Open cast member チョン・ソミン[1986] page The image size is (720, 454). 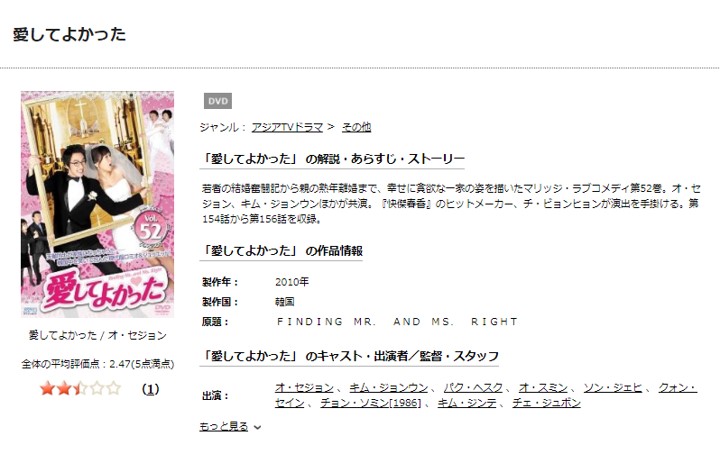tap(371, 403)
